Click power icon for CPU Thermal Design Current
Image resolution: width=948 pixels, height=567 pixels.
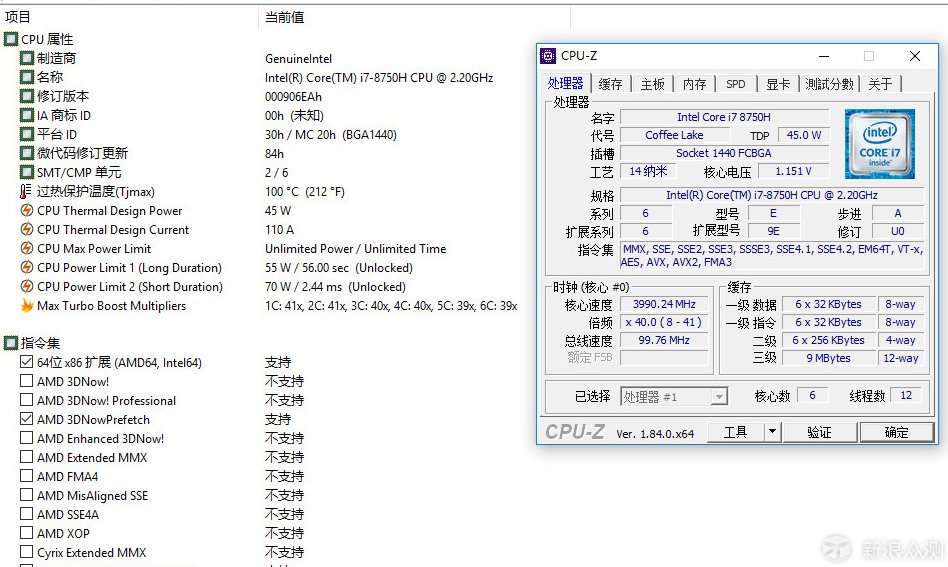(27, 229)
